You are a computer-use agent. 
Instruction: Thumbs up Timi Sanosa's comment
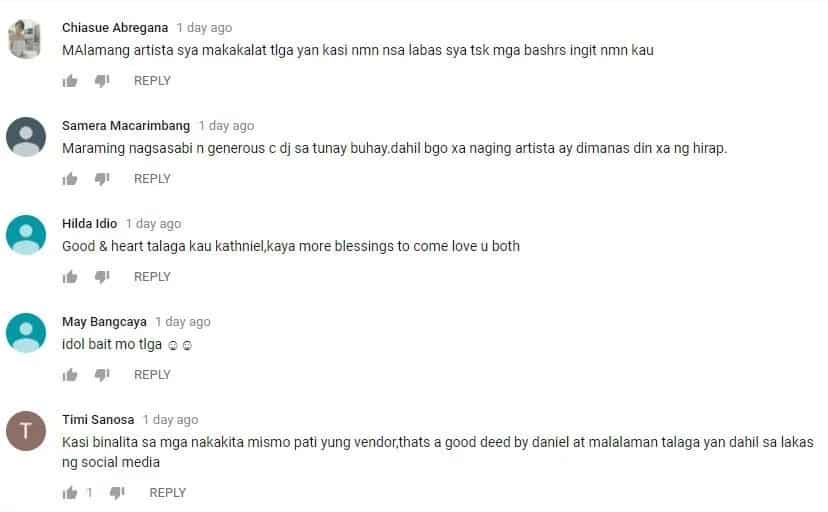[70, 493]
